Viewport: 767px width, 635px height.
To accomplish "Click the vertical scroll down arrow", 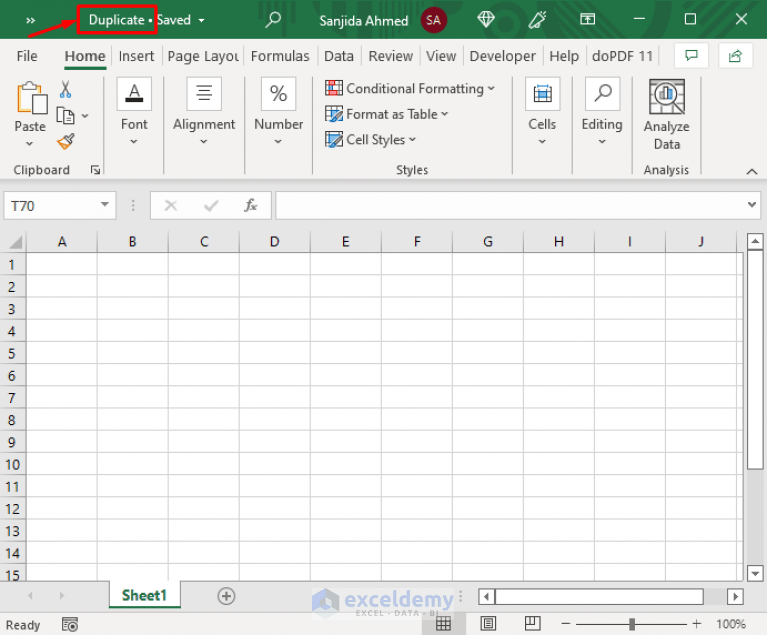I will [755, 573].
